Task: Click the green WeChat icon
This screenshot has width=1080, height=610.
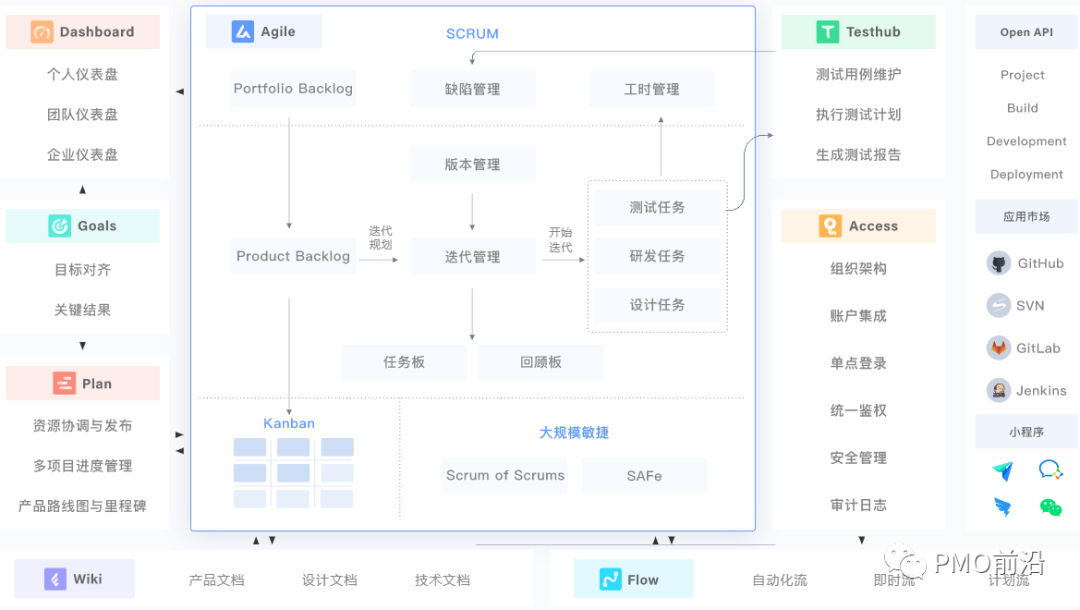Action: tap(1050, 507)
